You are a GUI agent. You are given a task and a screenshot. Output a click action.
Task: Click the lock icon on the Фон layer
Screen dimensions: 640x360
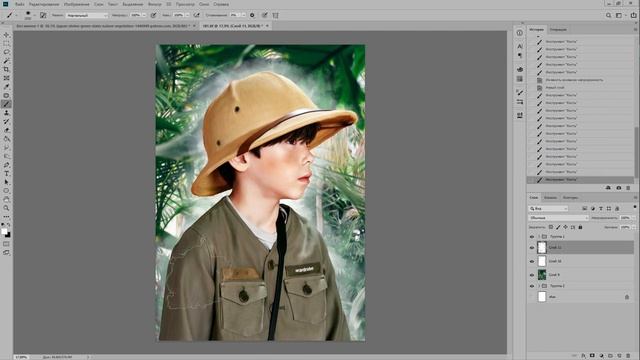click(x=627, y=297)
